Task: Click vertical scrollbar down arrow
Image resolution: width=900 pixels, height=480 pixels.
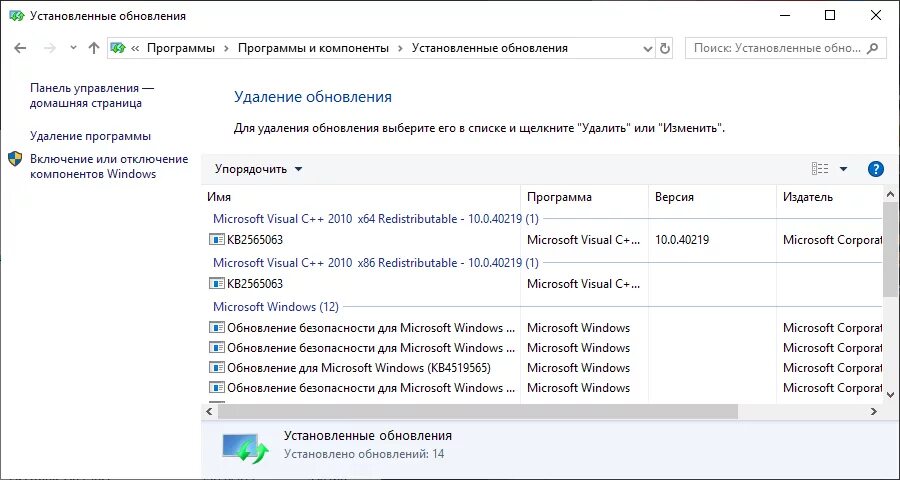Action: [x=890, y=394]
